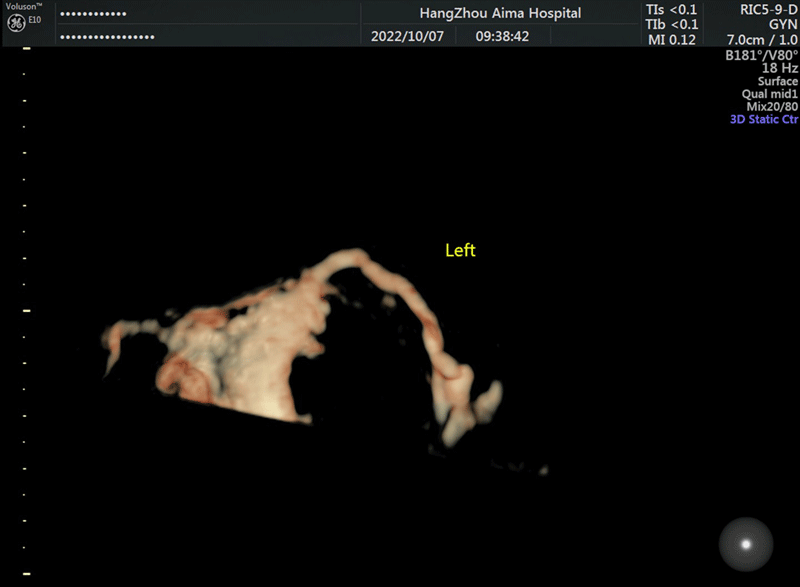Click the 18 Hz frame rate
This screenshot has width=800, height=587.
[x=780, y=68]
